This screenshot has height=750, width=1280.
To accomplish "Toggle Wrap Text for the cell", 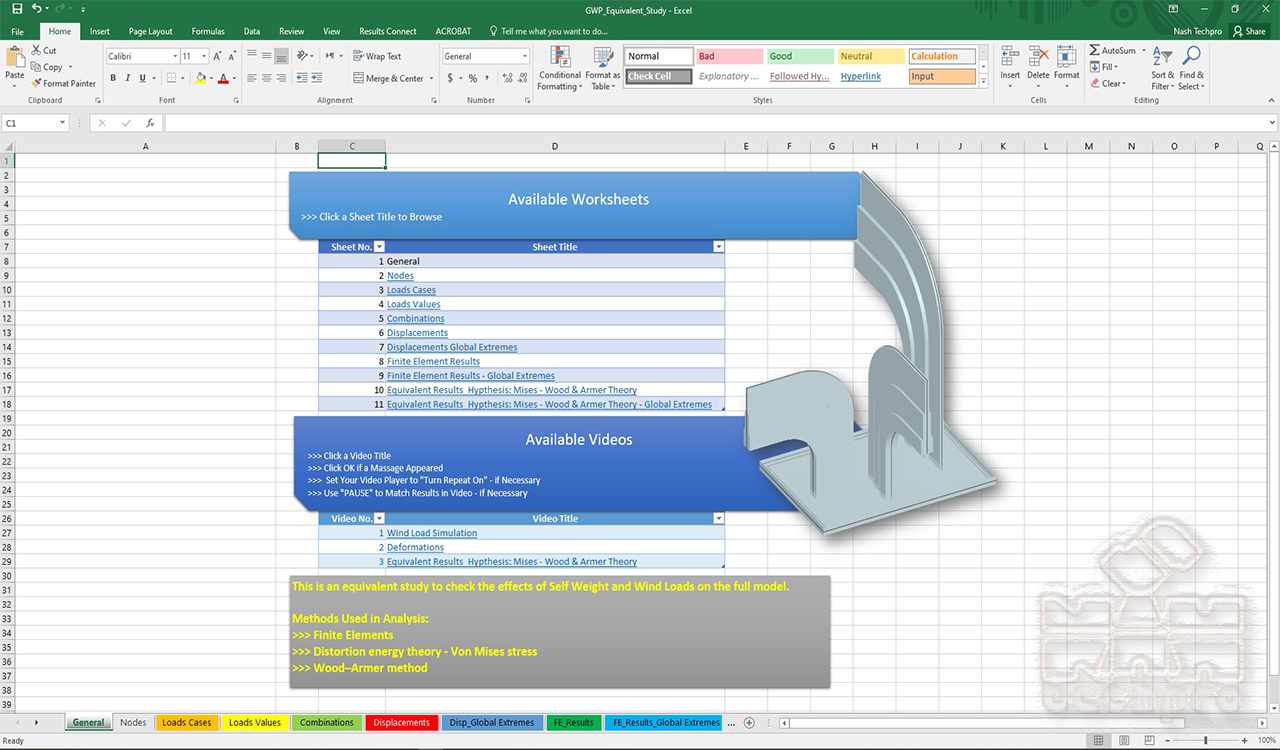I will pos(377,57).
